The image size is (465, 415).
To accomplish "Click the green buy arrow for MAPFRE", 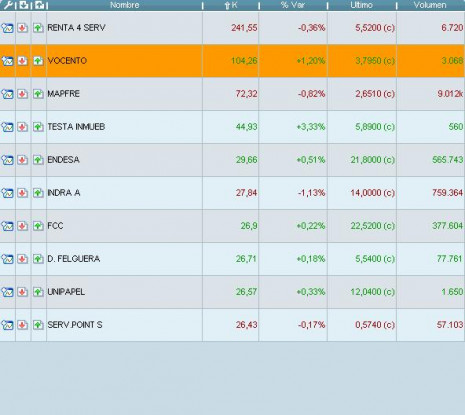I will click(x=38, y=94).
